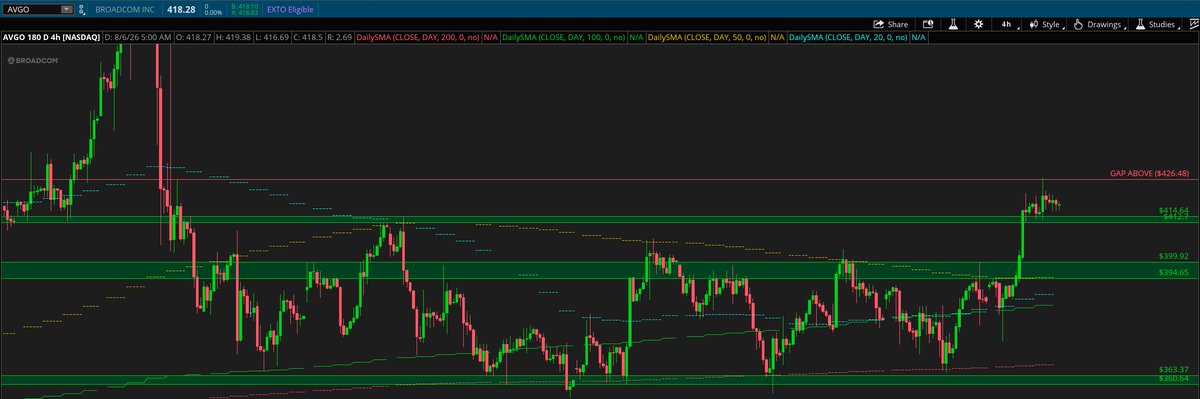This screenshot has height=399, width=1200.
Task: Open the flask product depth icon
Action: point(953,24)
